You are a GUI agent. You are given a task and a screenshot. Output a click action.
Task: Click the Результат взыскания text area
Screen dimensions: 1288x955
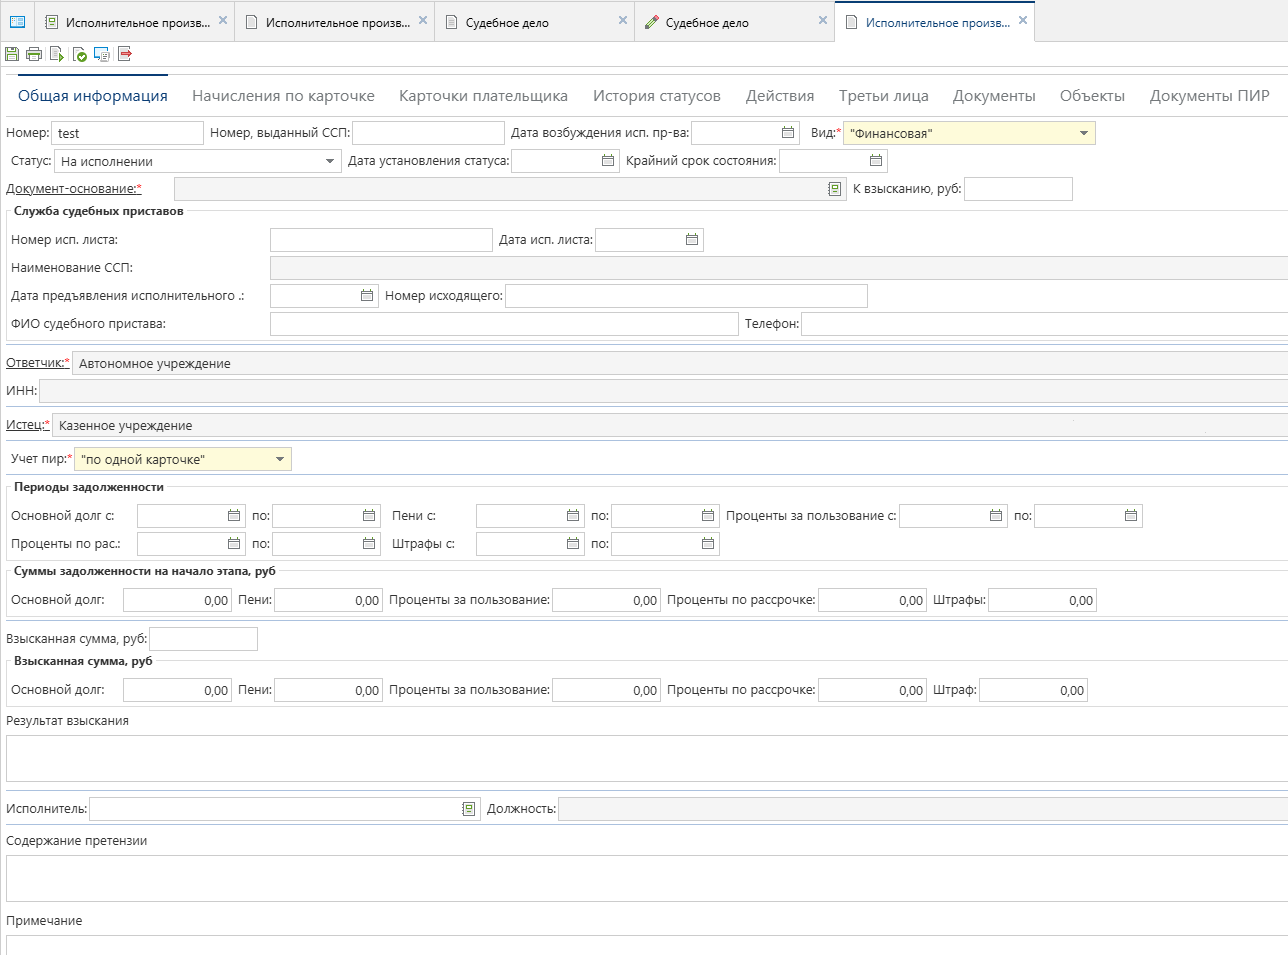click(647, 759)
